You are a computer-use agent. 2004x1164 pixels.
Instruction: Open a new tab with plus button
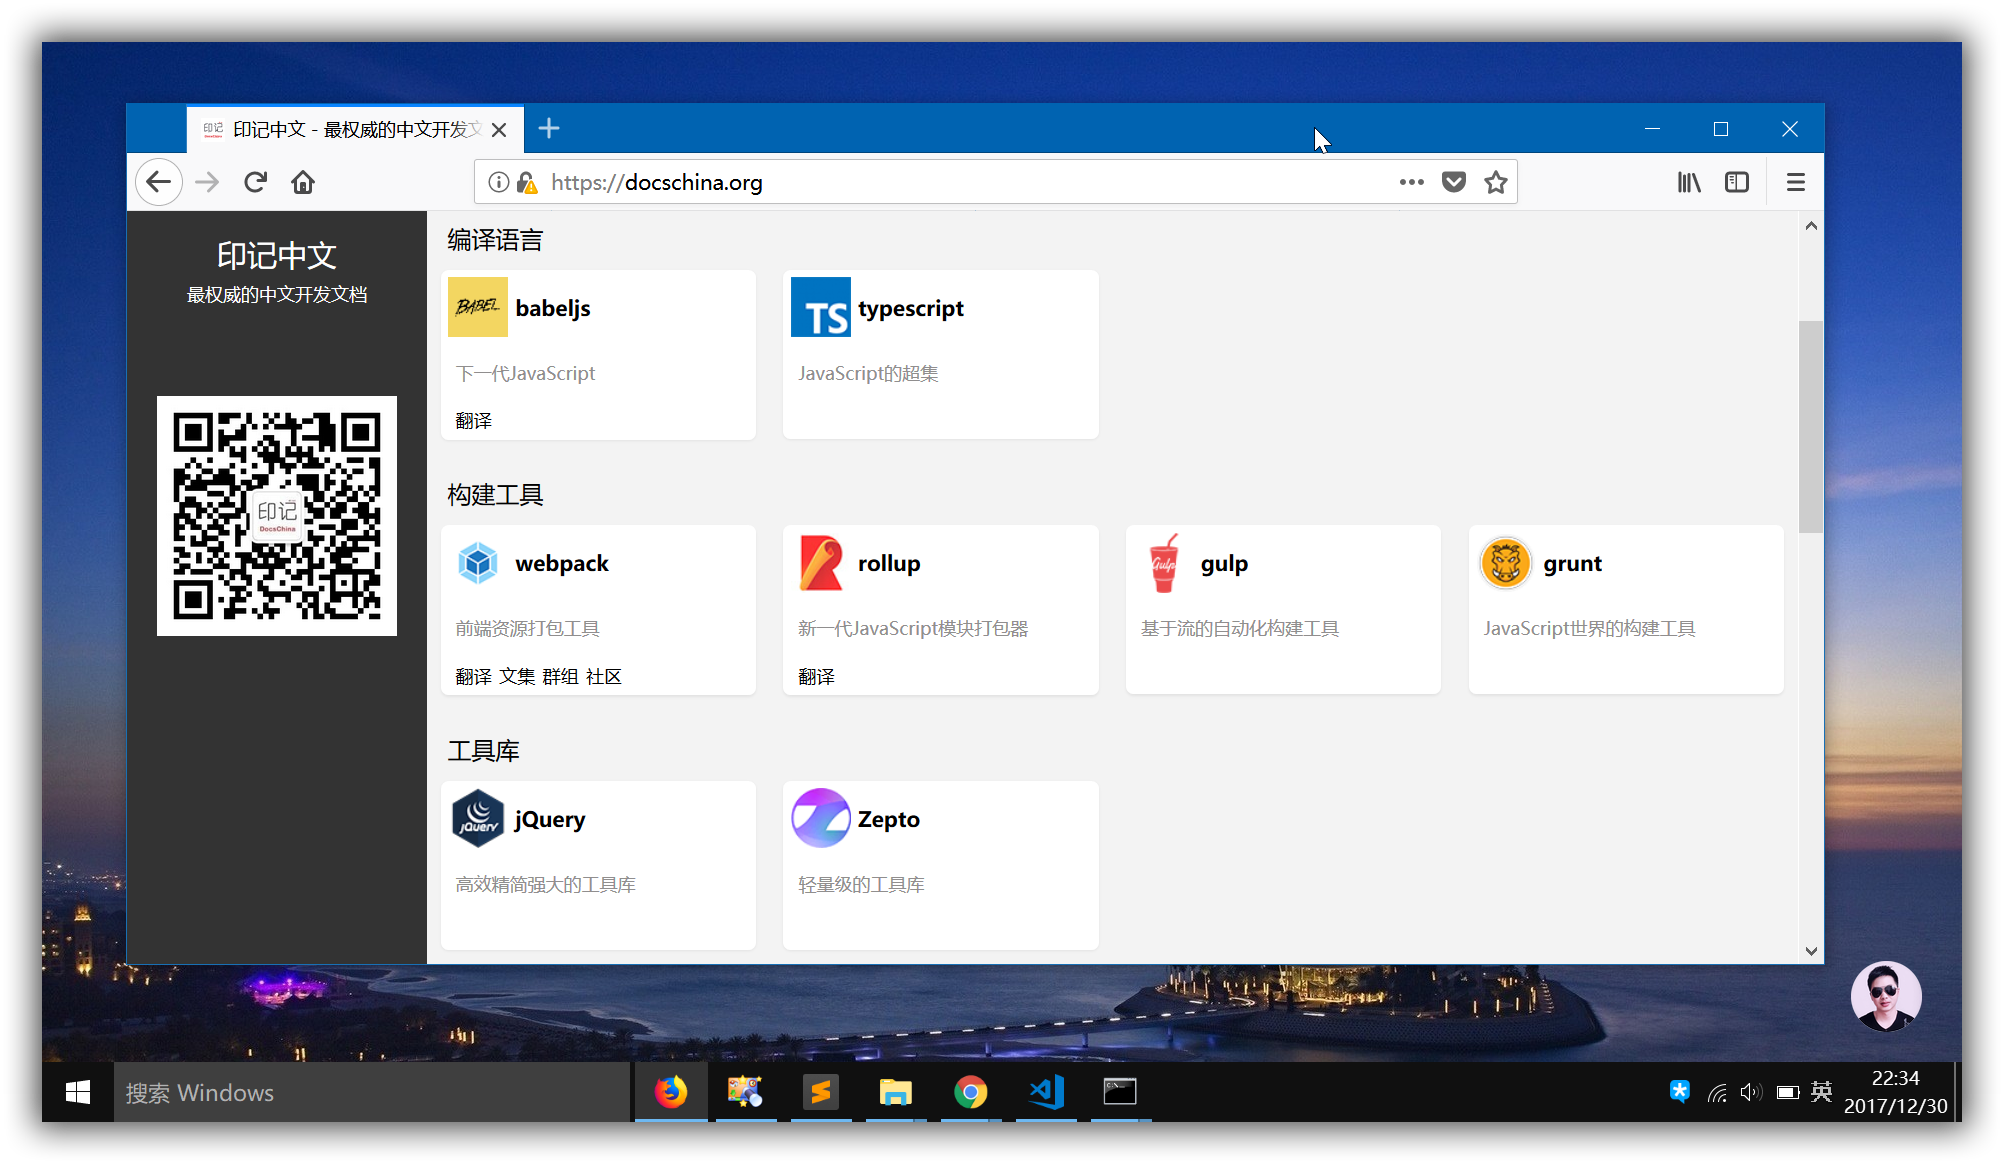click(x=549, y=129)
